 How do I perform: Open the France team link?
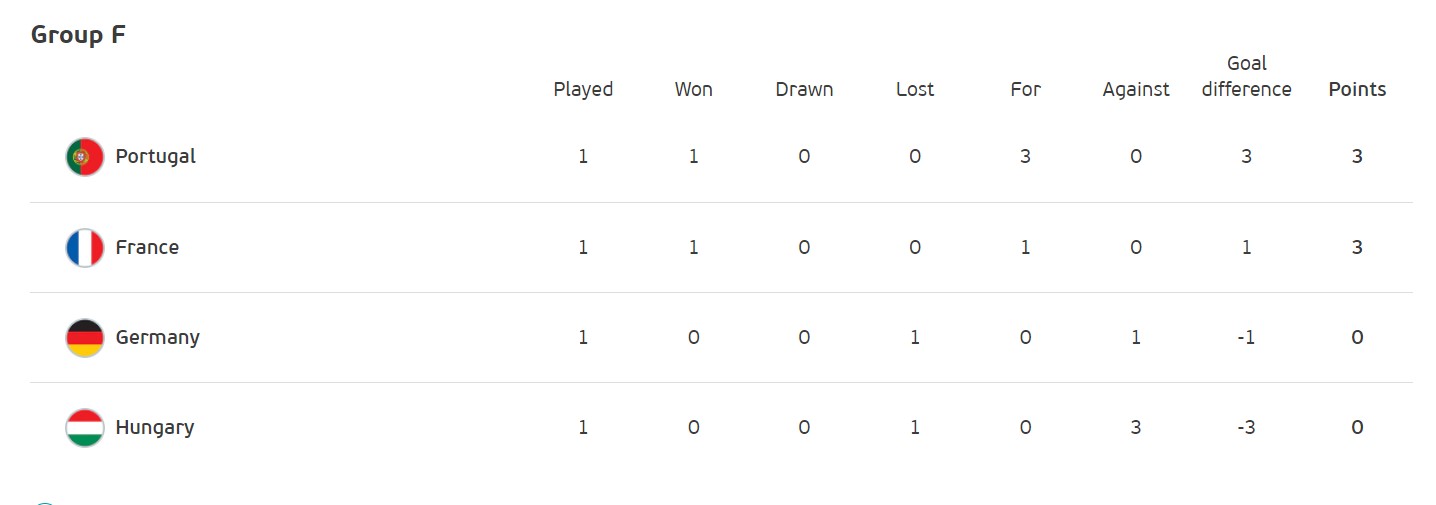(147, 248)
